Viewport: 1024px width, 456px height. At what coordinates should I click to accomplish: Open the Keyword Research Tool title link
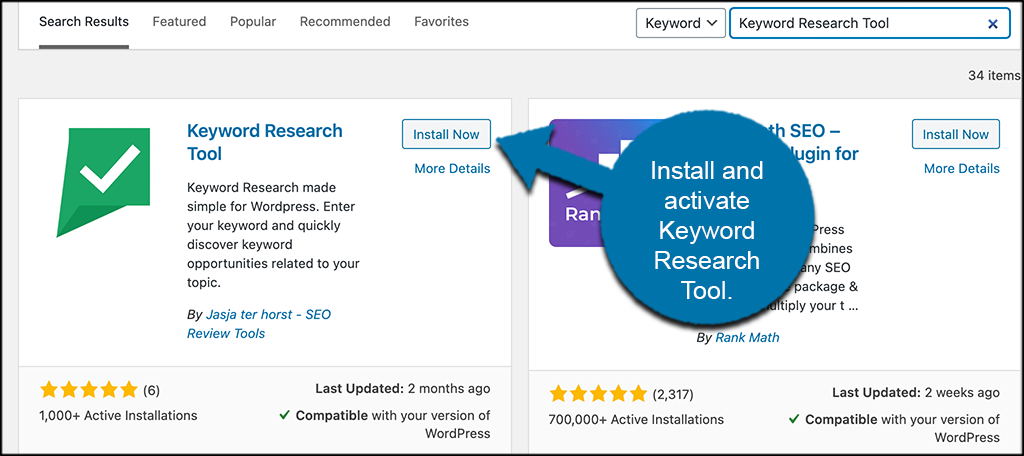pos(264,142)
